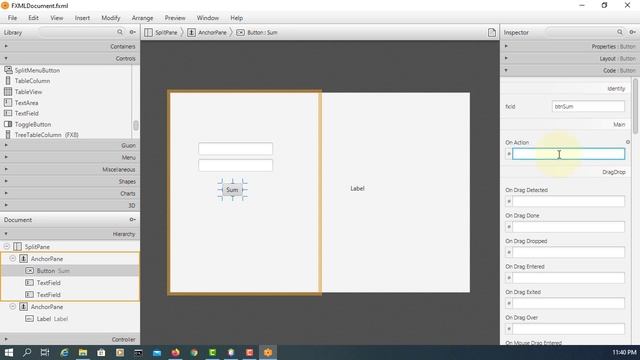Expand the Charts library section
Viewport: 640px width, 360px height.
point(70,193)
